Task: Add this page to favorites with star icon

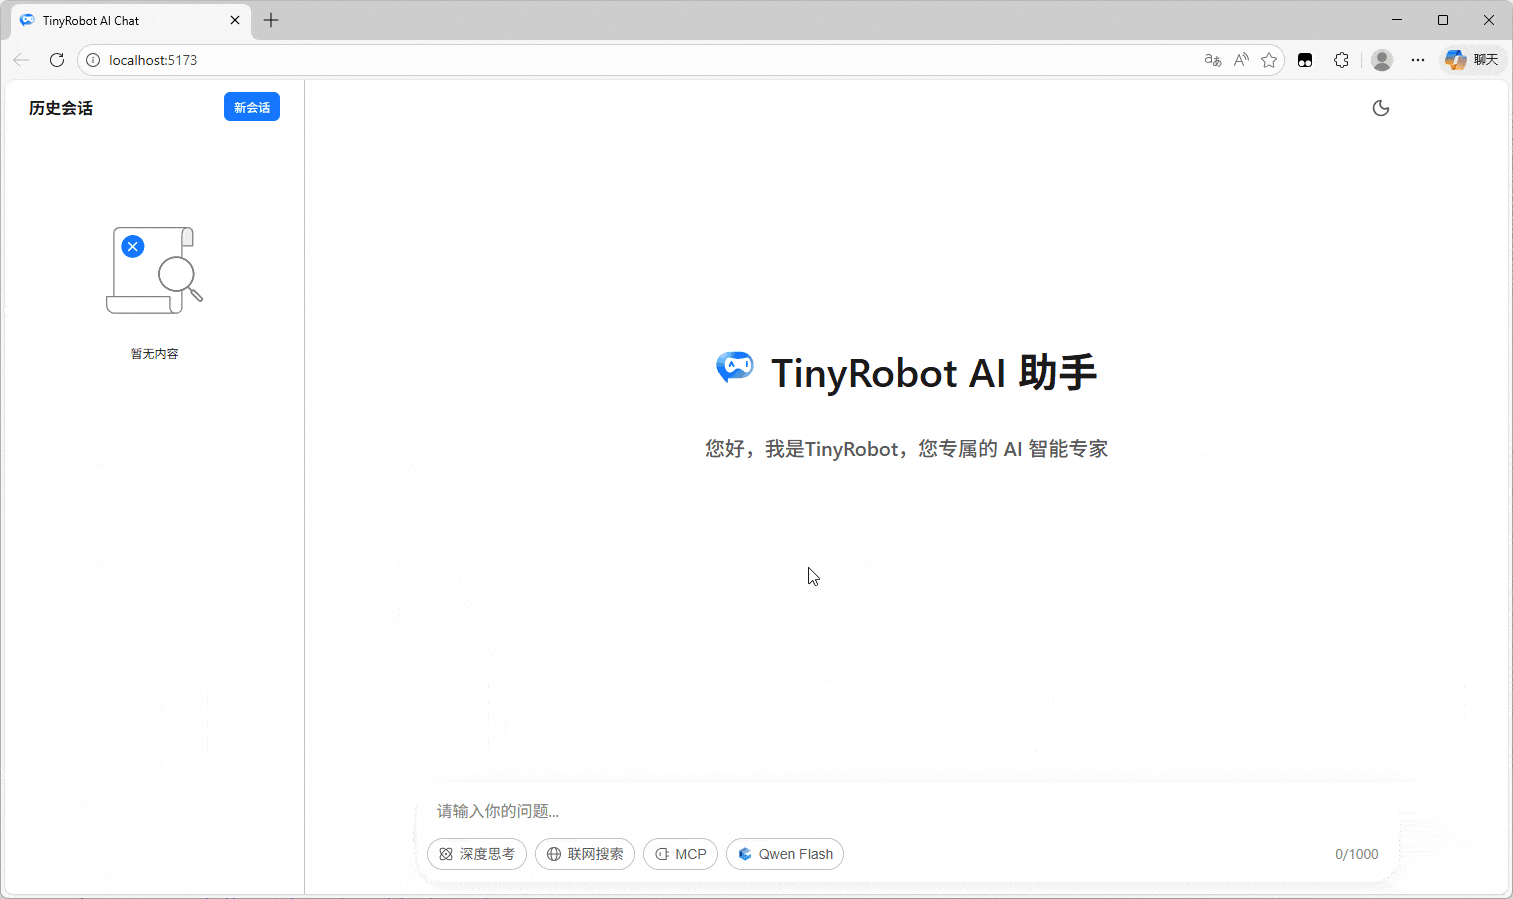Action: pyautogui.click(x=1269, y=60)
